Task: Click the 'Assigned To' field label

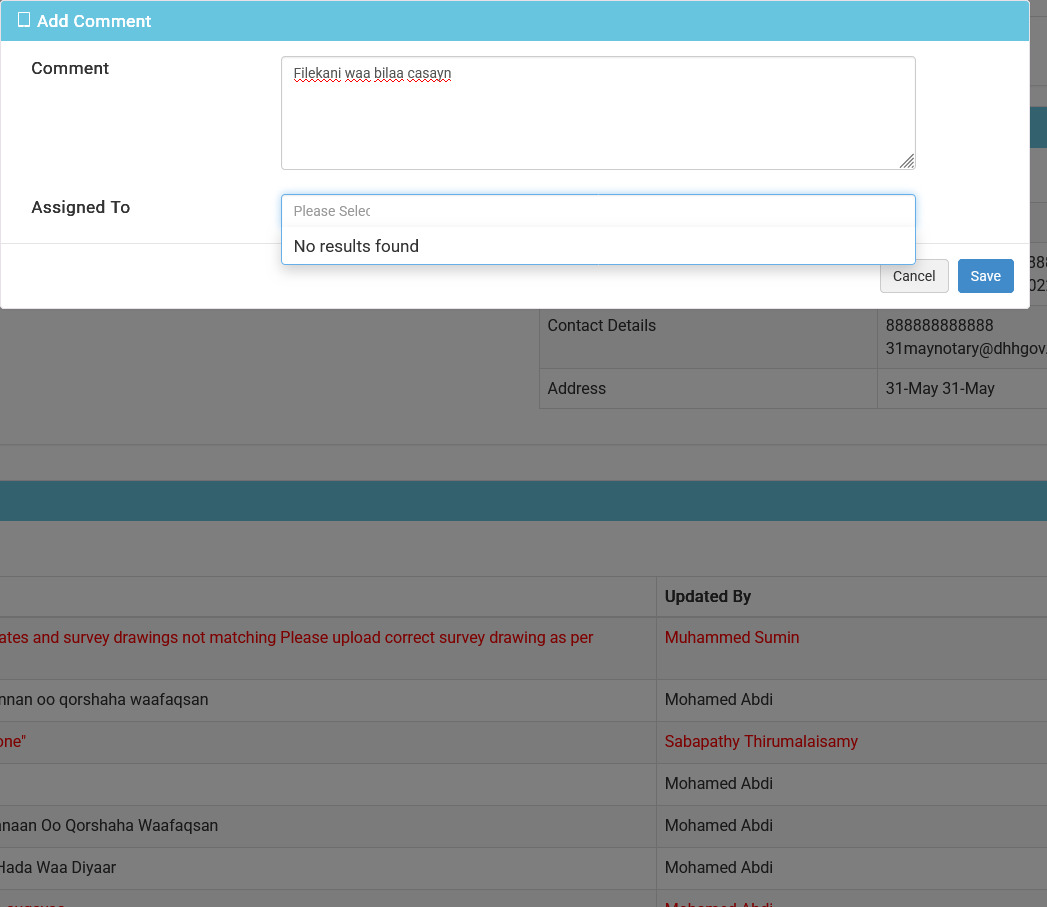Action: [x=80, y=207]
